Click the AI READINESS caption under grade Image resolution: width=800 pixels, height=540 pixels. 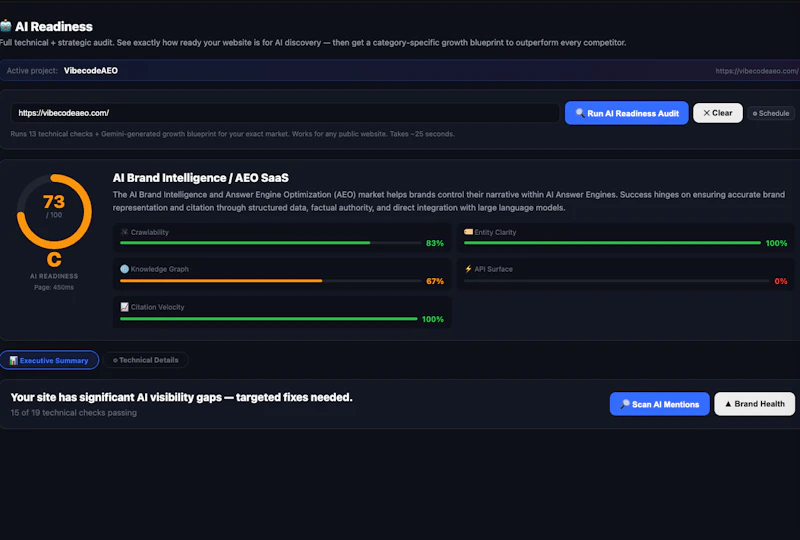click(x=54, y=276)
